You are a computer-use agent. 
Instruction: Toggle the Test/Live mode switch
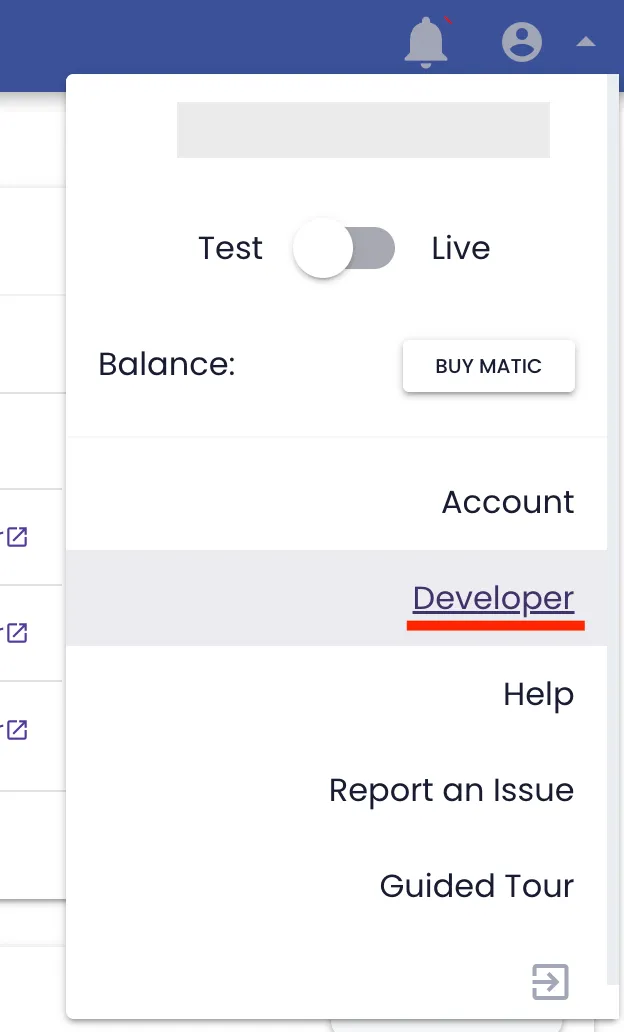pos(344,248)
